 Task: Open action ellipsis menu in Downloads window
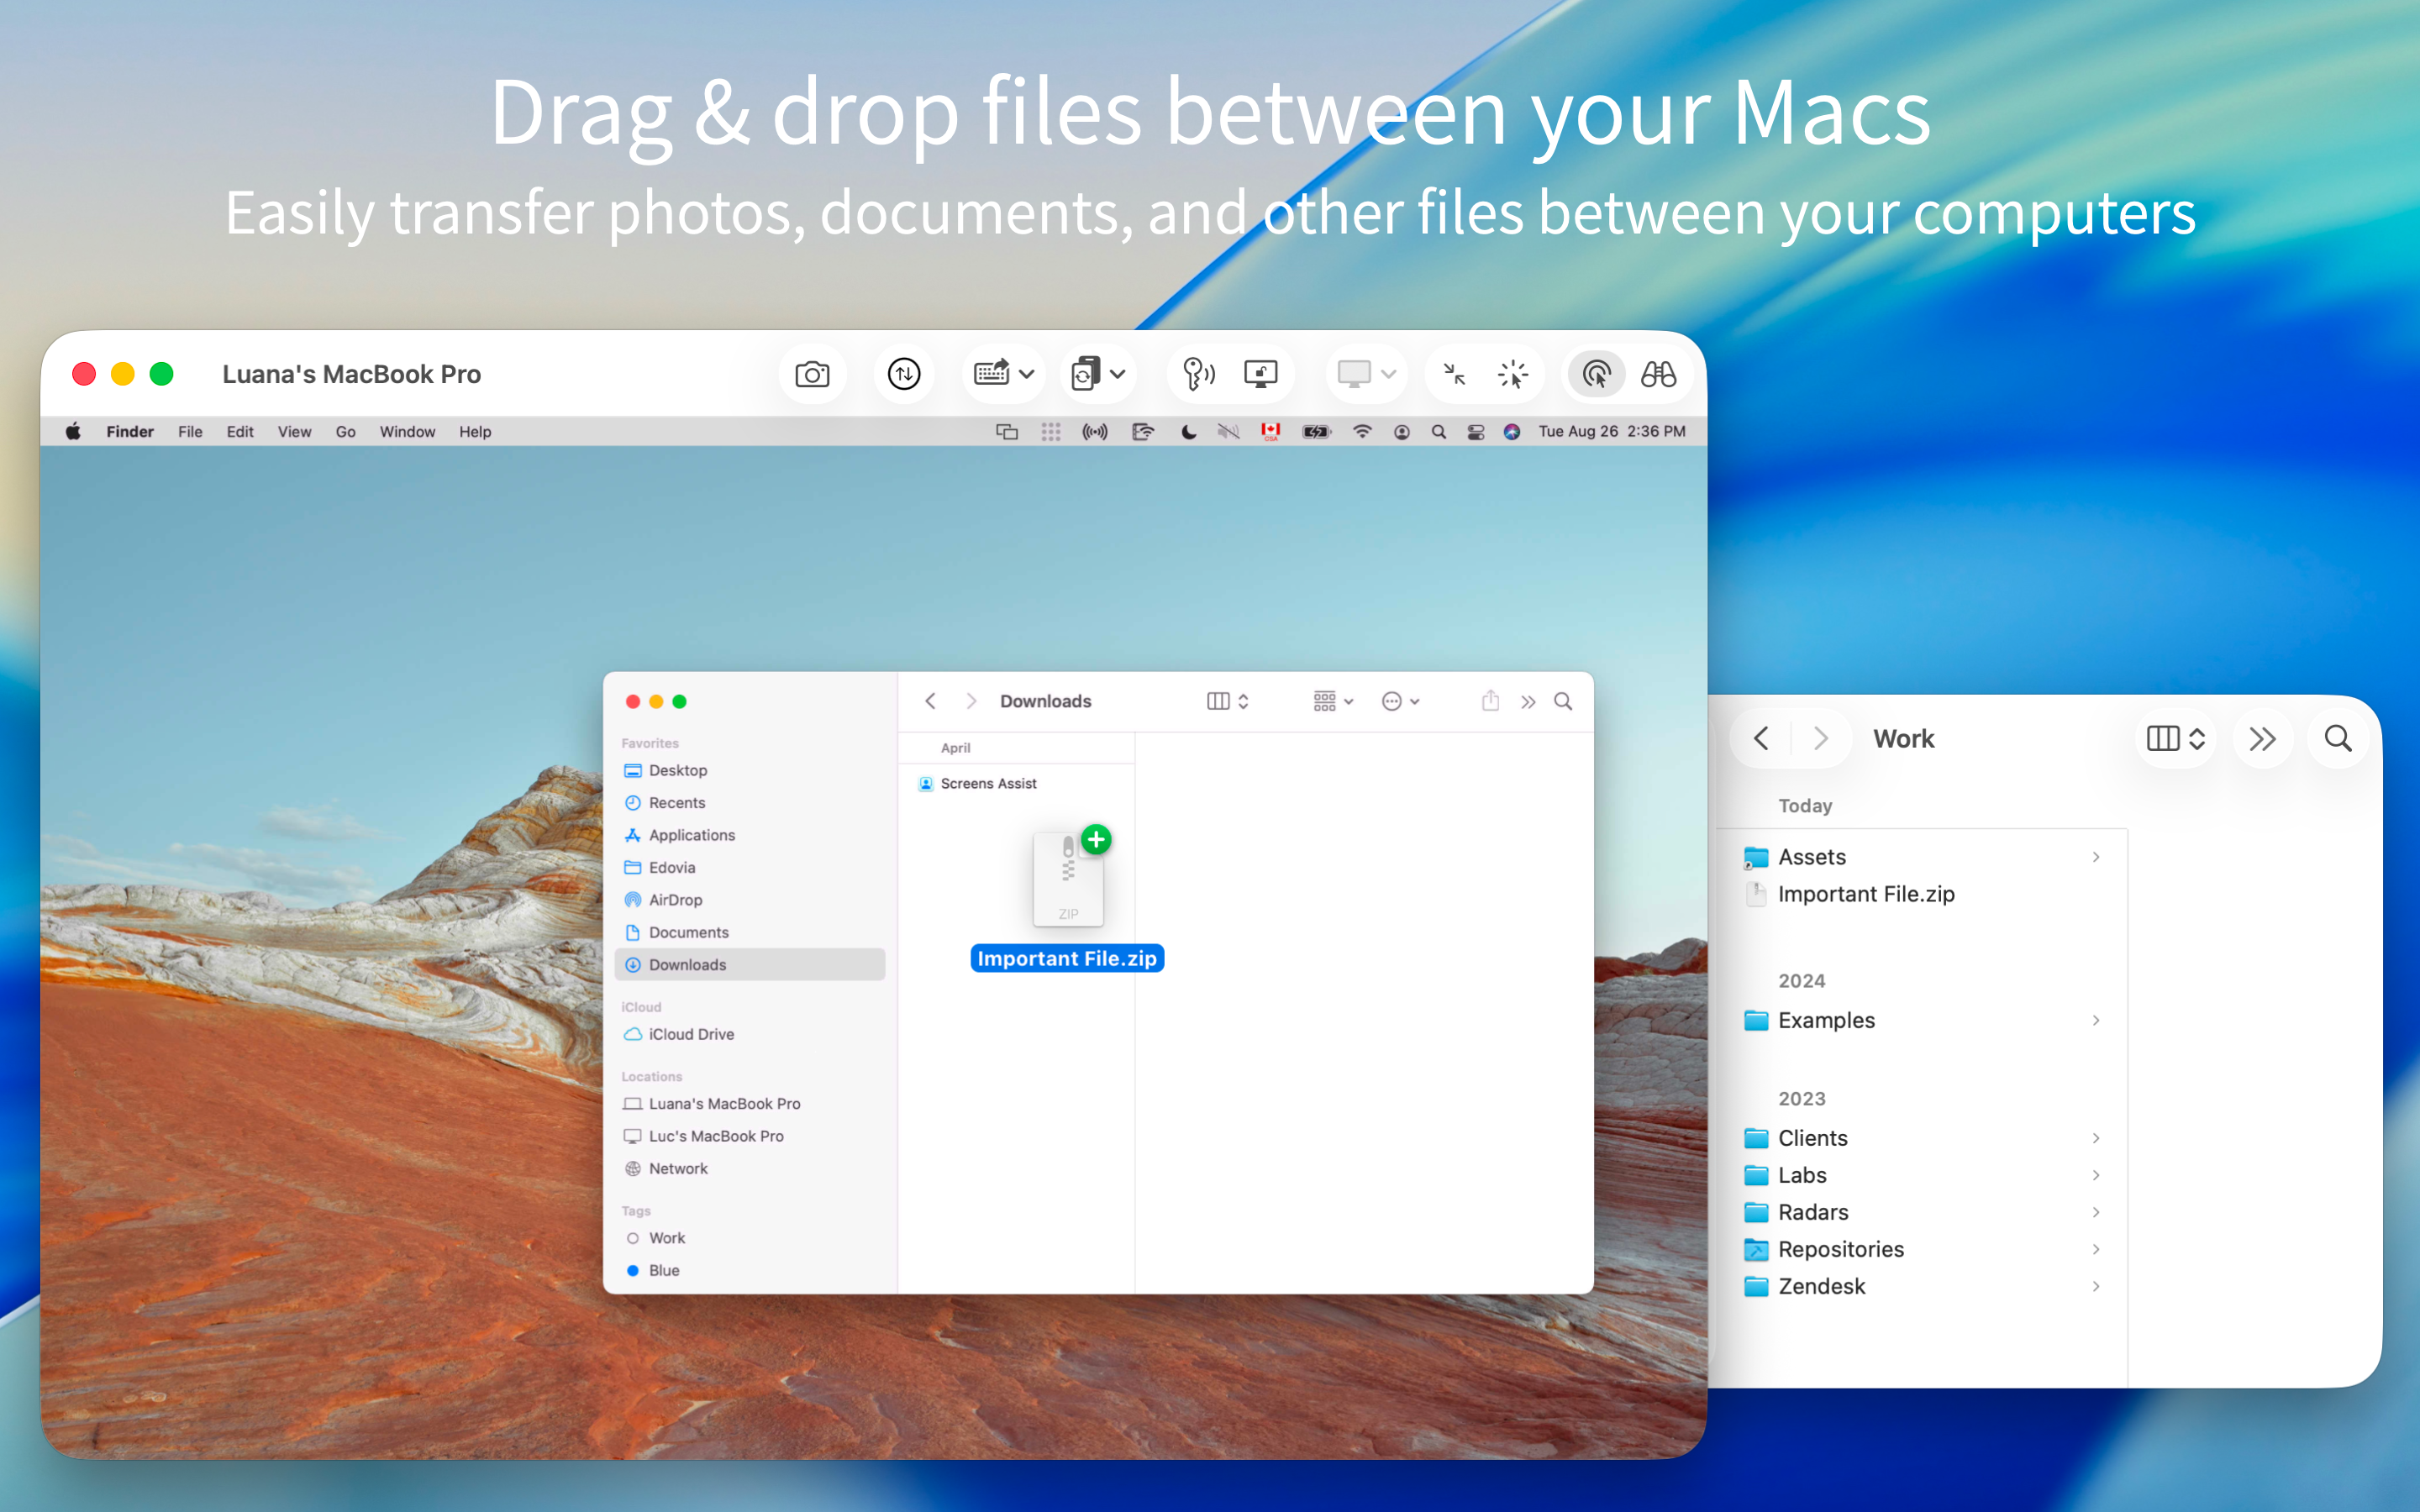pos(1400,701)
